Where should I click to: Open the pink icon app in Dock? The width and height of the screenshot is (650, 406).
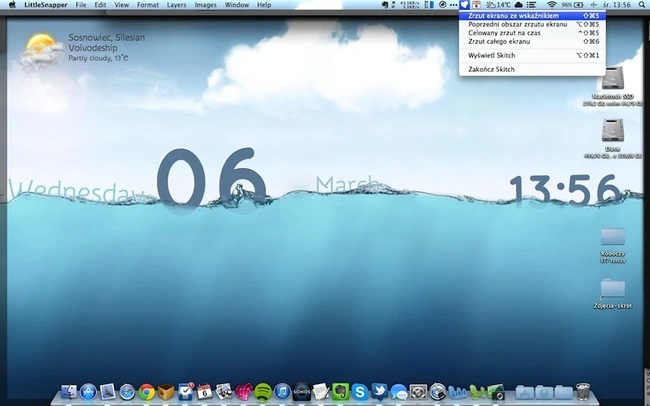tap(244, 391)
